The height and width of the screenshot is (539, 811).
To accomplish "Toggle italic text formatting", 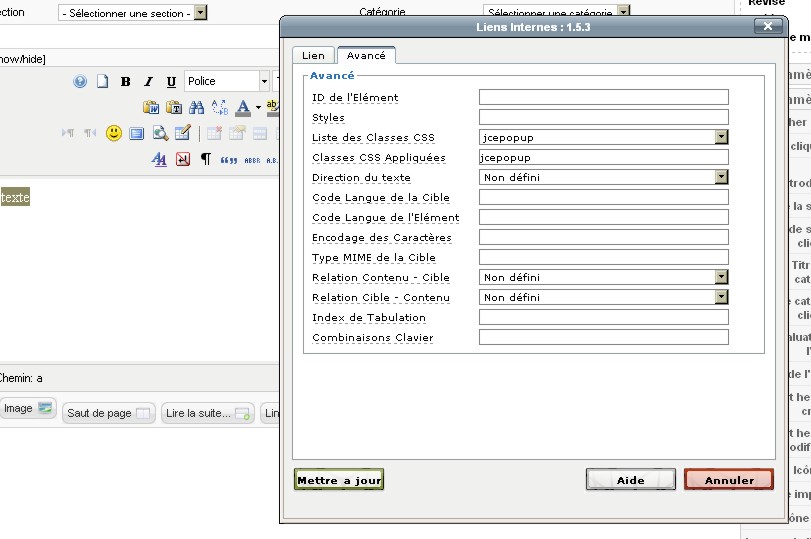I will pyautogui.click(x=148, y=82).
